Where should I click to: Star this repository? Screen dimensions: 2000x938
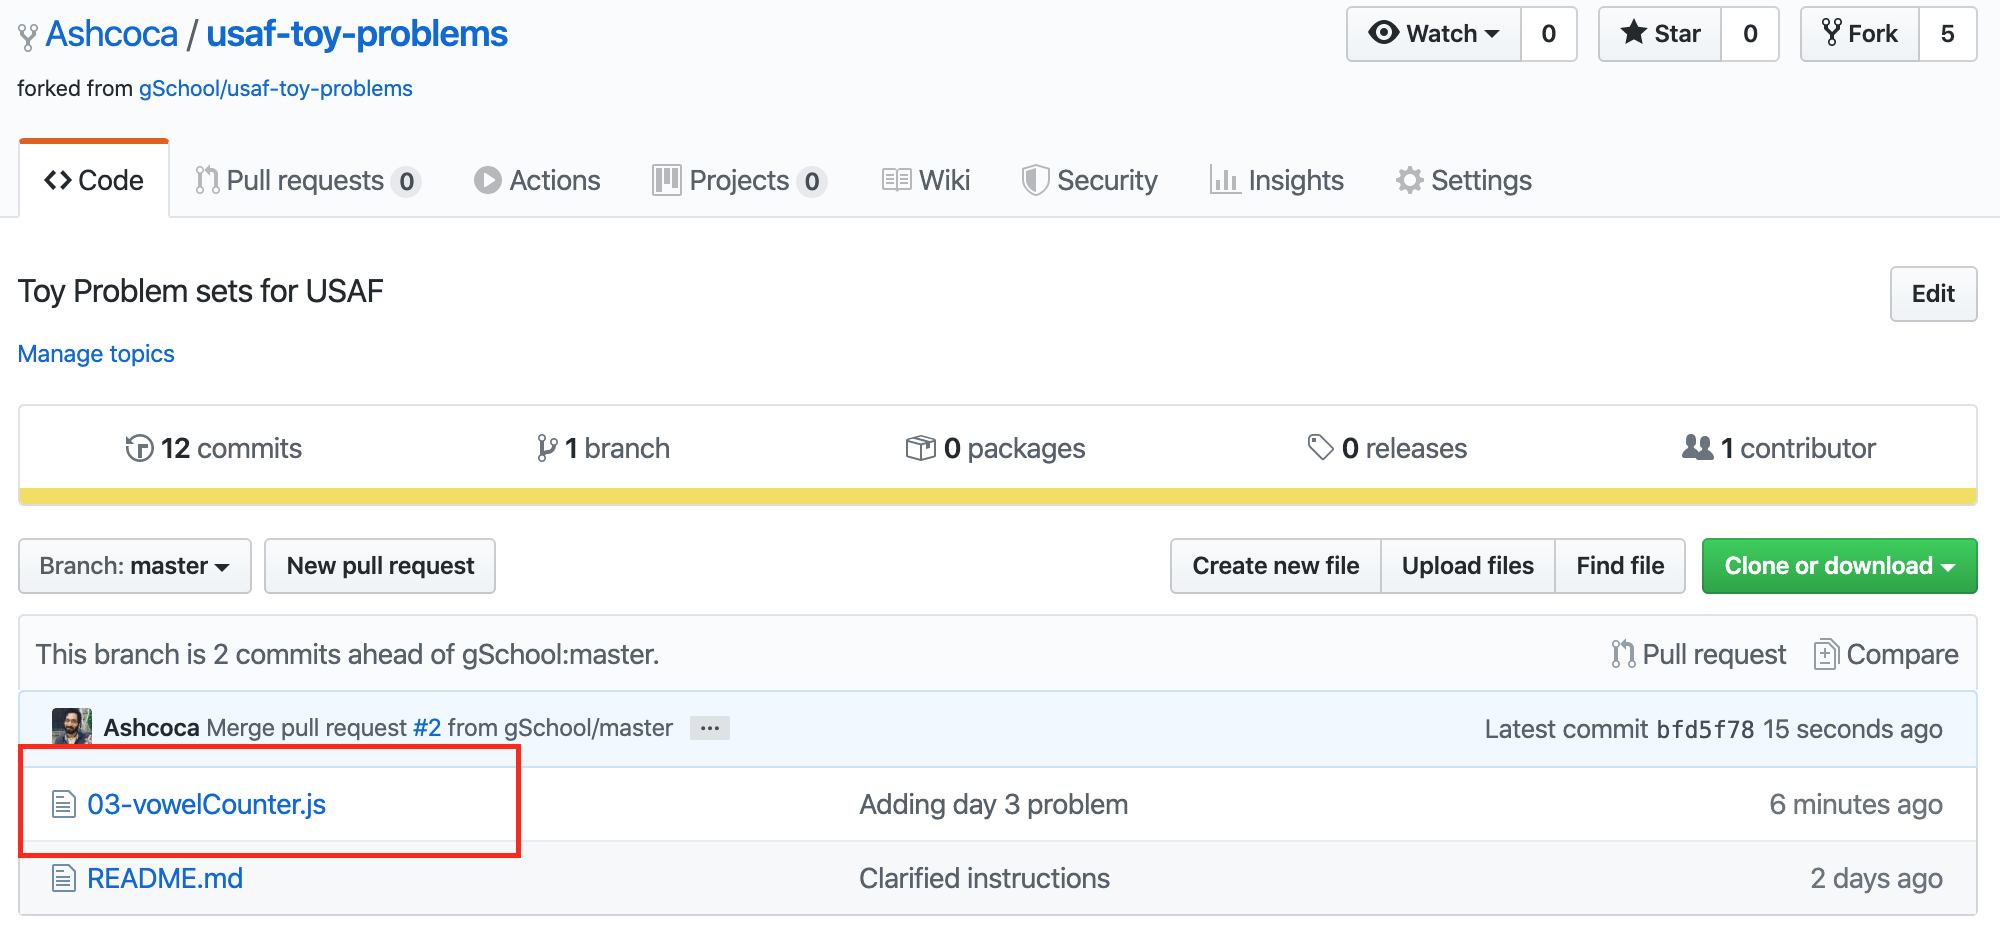[x=1660, y=34]
